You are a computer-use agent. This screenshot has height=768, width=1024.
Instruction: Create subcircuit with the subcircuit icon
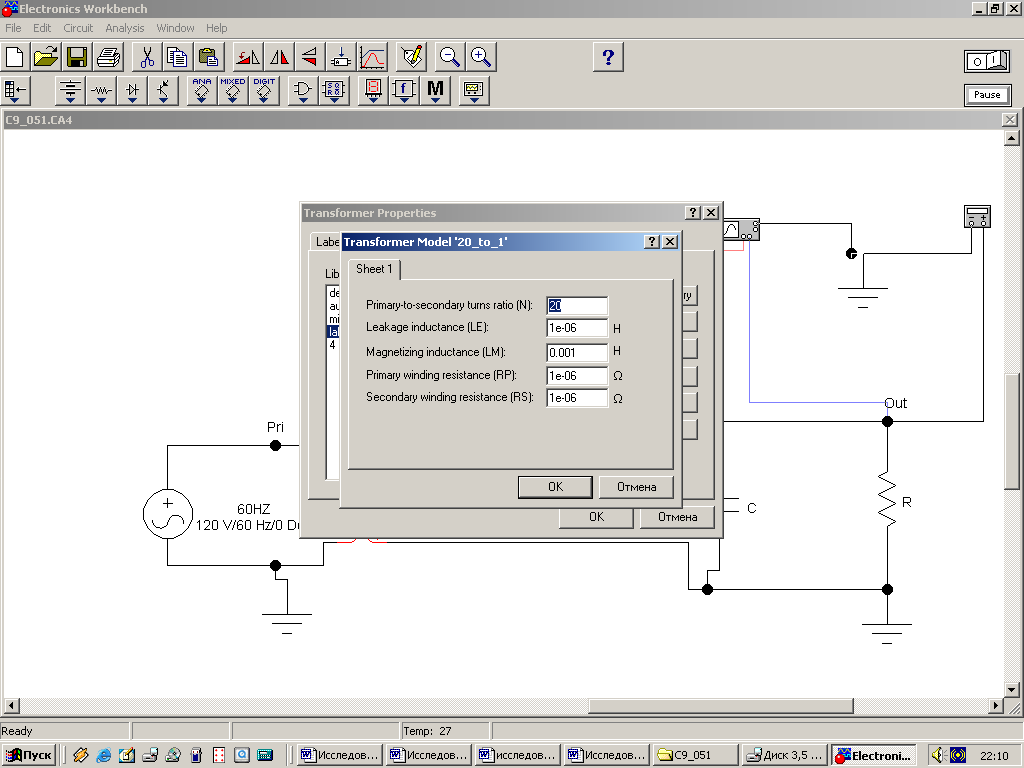coord(341,57)
